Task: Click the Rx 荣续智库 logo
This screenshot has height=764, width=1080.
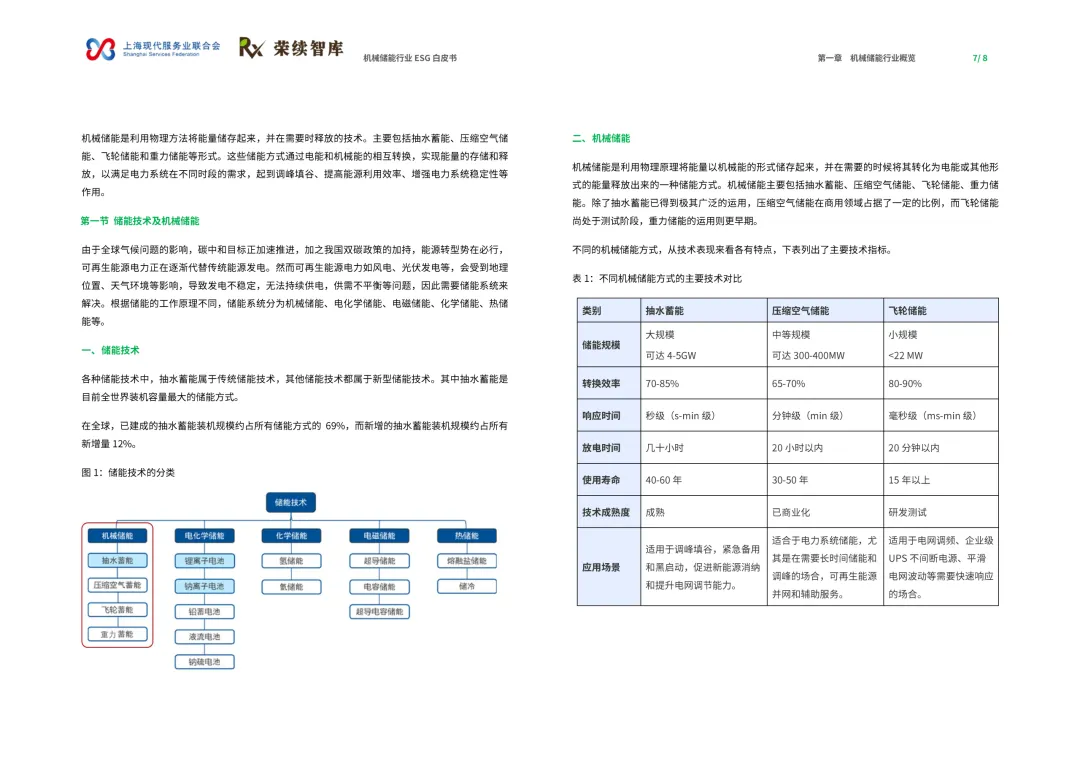Action: [291, 48]
